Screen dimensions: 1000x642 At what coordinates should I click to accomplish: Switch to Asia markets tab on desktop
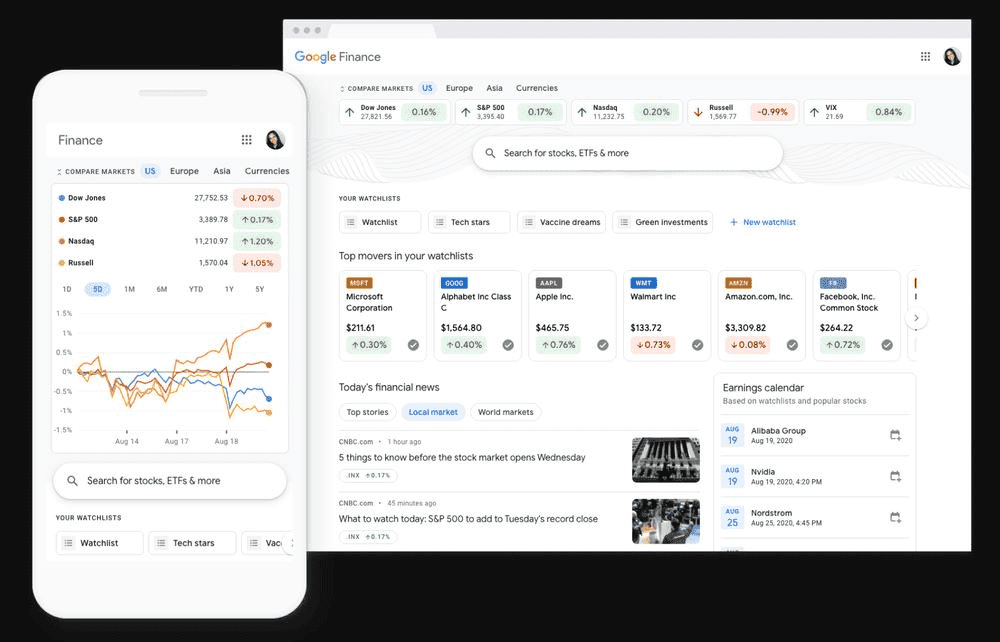point(494,88)
